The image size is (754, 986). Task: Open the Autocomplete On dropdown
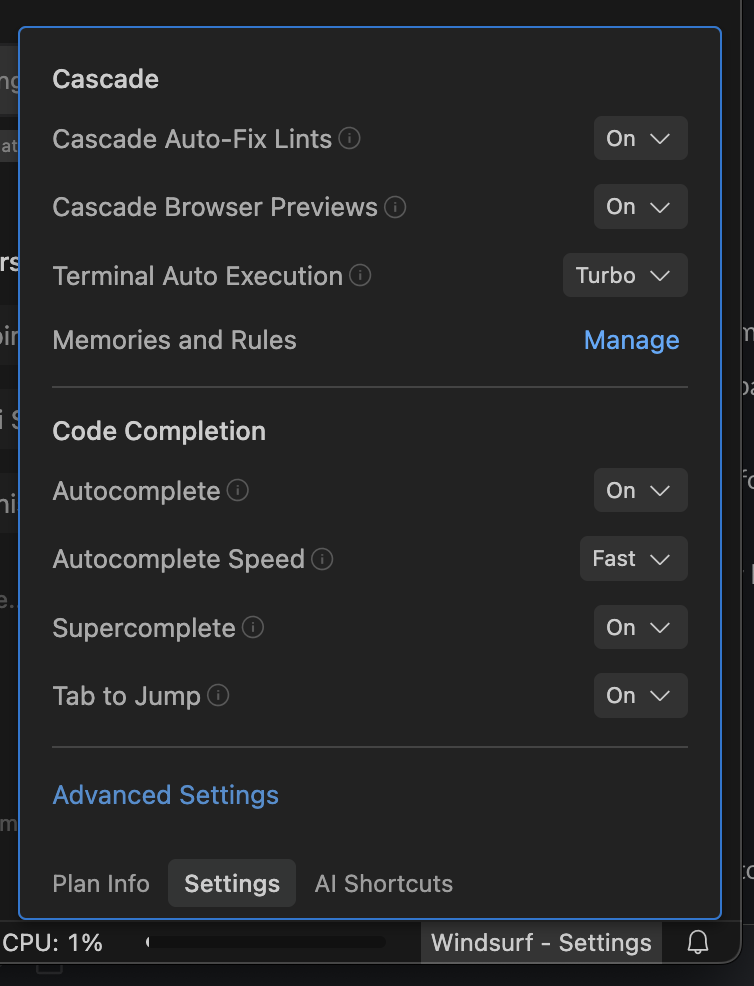click(x=640, y=490)
